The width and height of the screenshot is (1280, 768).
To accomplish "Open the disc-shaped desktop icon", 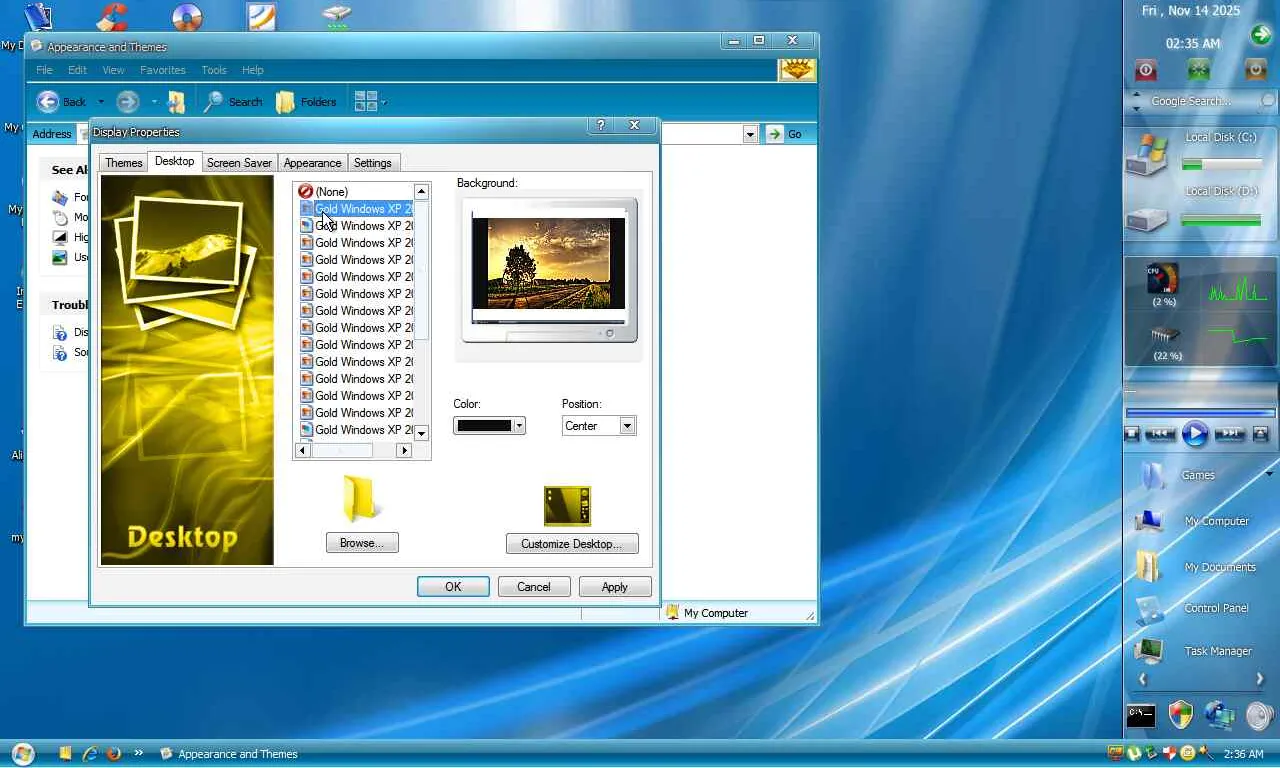I will (187, 17).
